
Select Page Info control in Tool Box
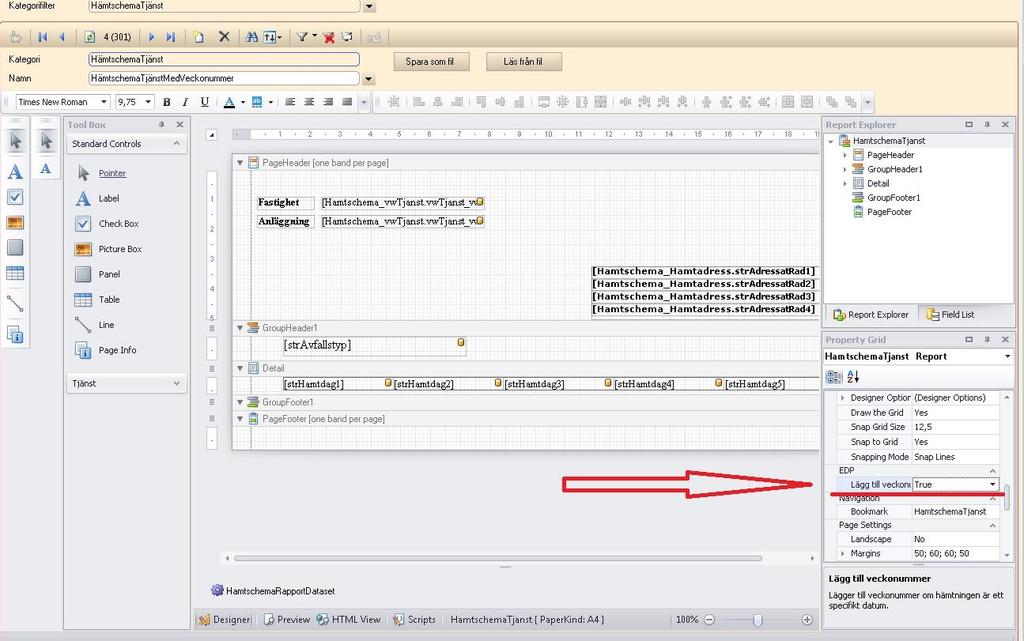[x=117, y=350]
